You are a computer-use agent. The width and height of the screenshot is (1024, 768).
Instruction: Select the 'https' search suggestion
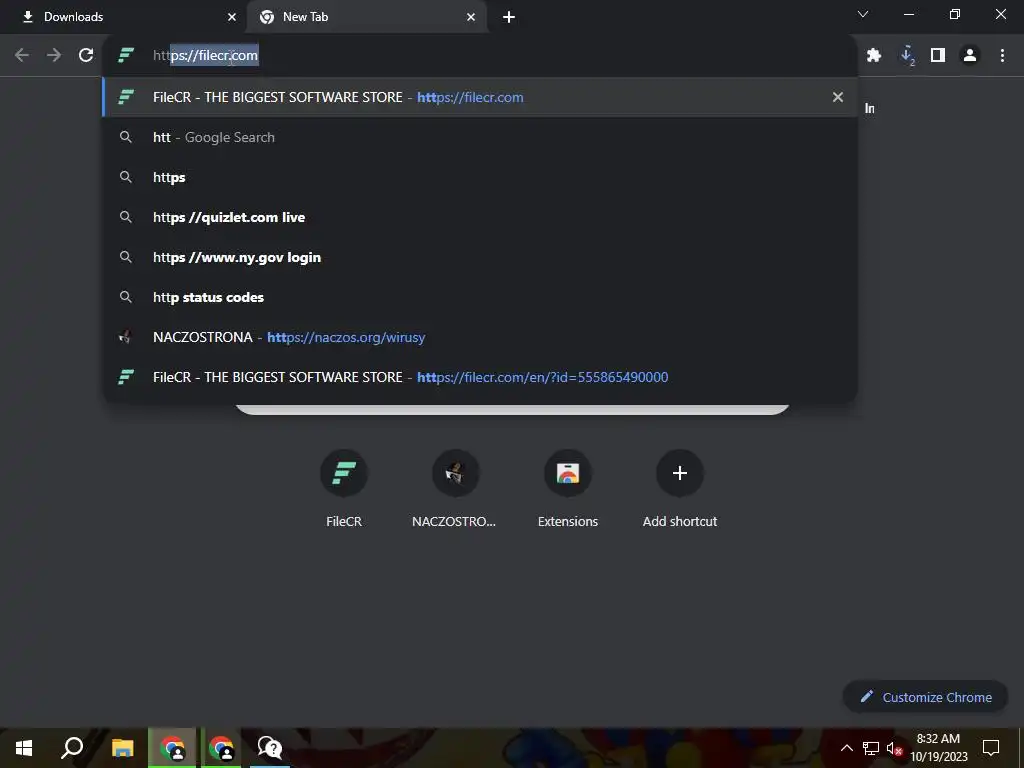[480, 177]
